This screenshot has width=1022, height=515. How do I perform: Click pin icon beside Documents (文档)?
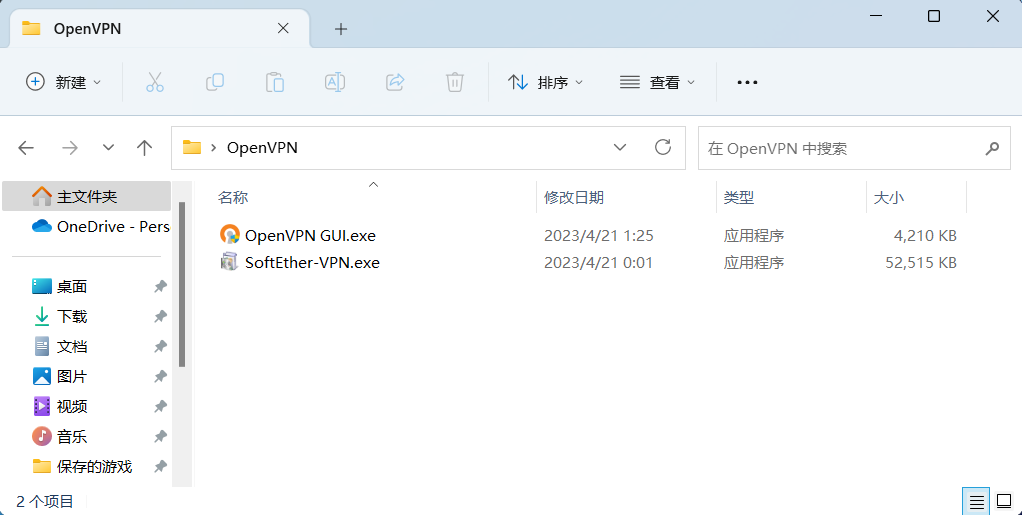pyautogui.click(x=160, y=346)
